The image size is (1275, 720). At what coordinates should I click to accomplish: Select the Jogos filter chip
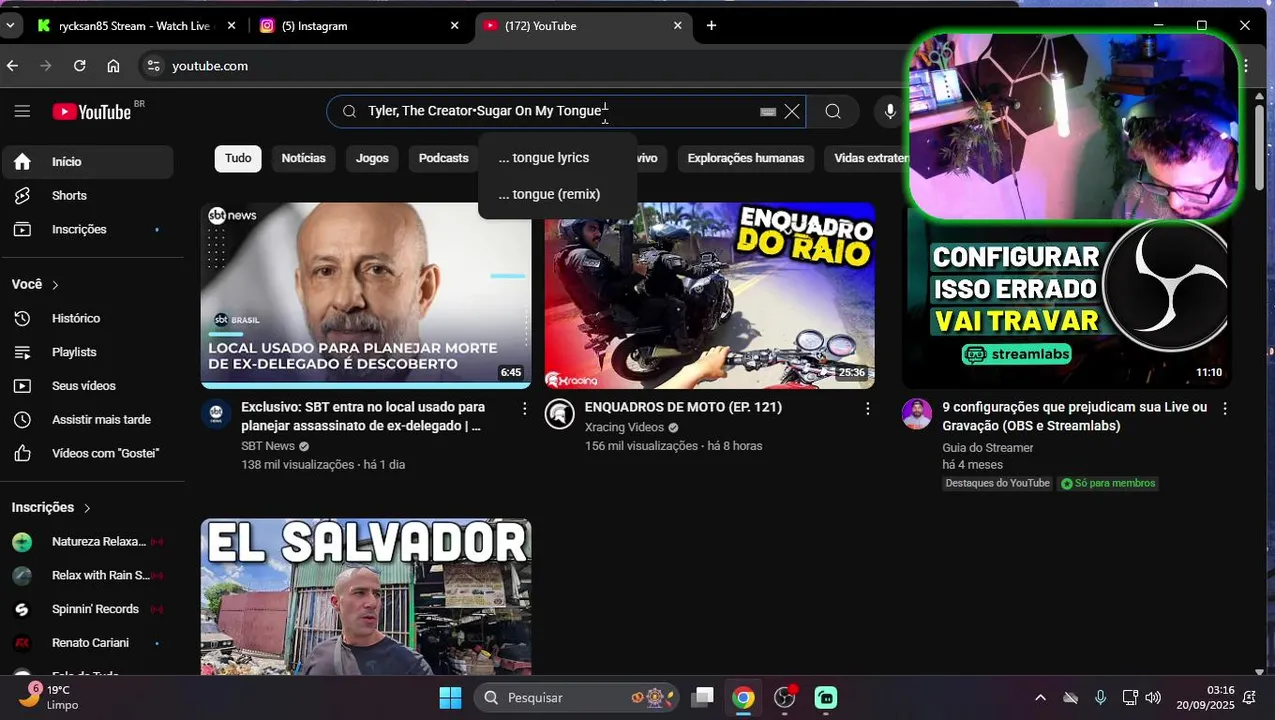tap(372, 158)
